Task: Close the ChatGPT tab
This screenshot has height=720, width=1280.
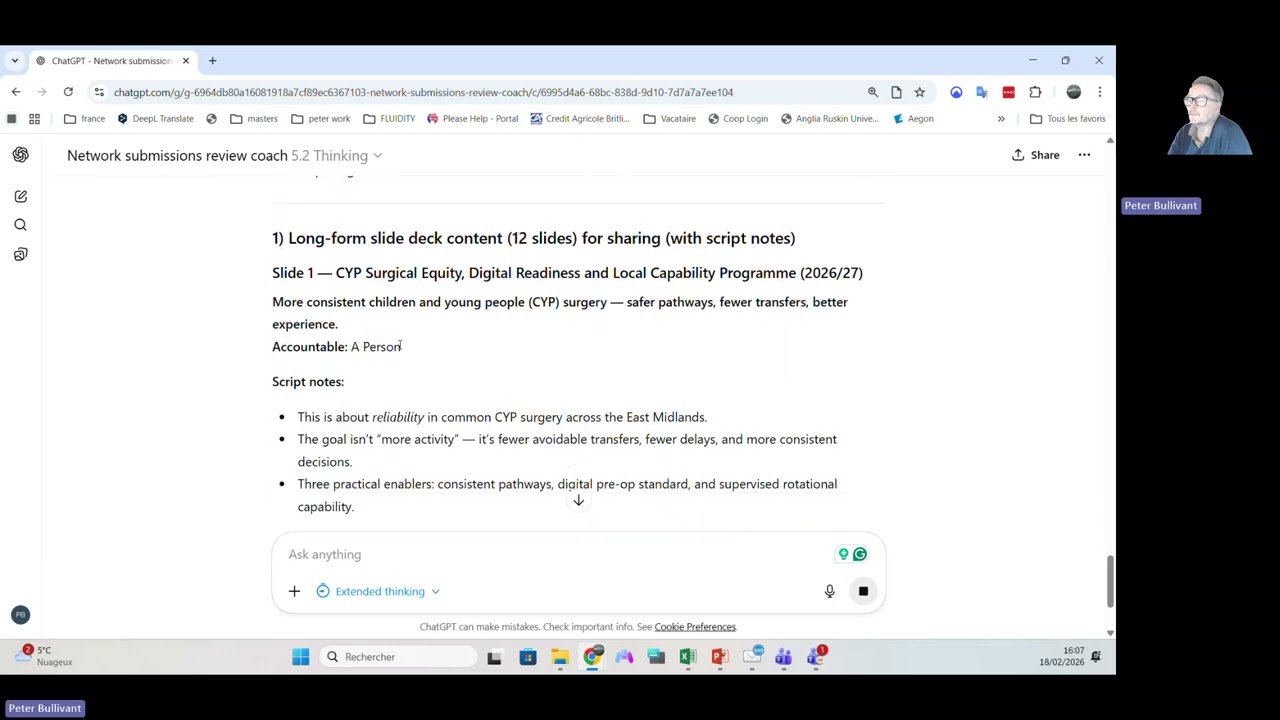Action: point(185,61)
